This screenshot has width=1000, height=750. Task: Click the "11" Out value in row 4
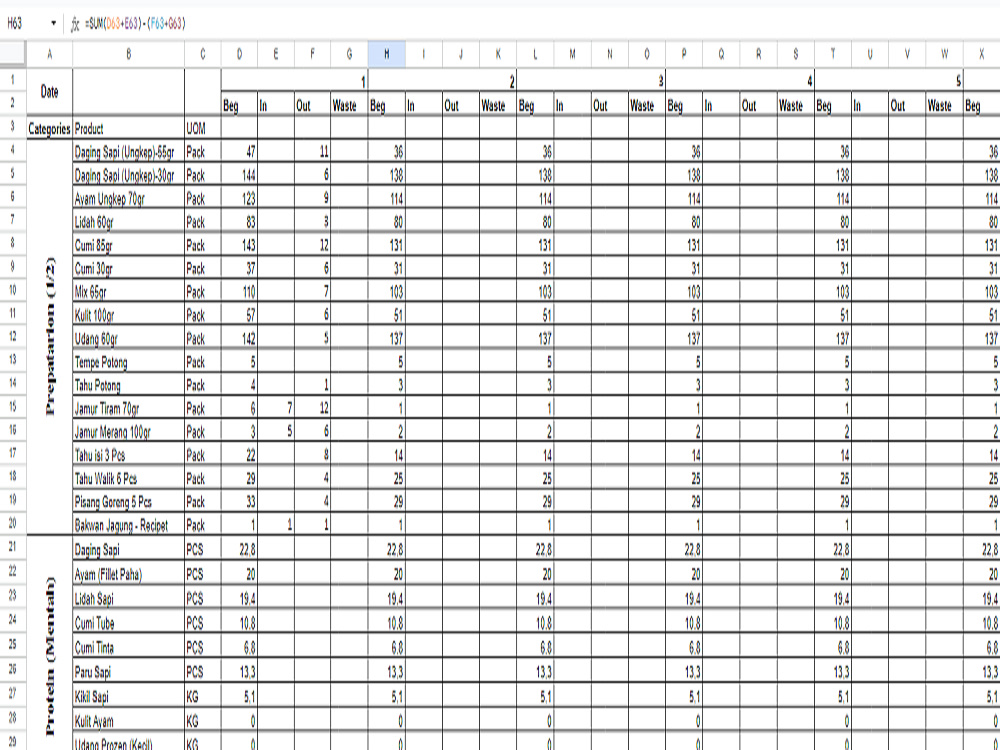point(312,152)
